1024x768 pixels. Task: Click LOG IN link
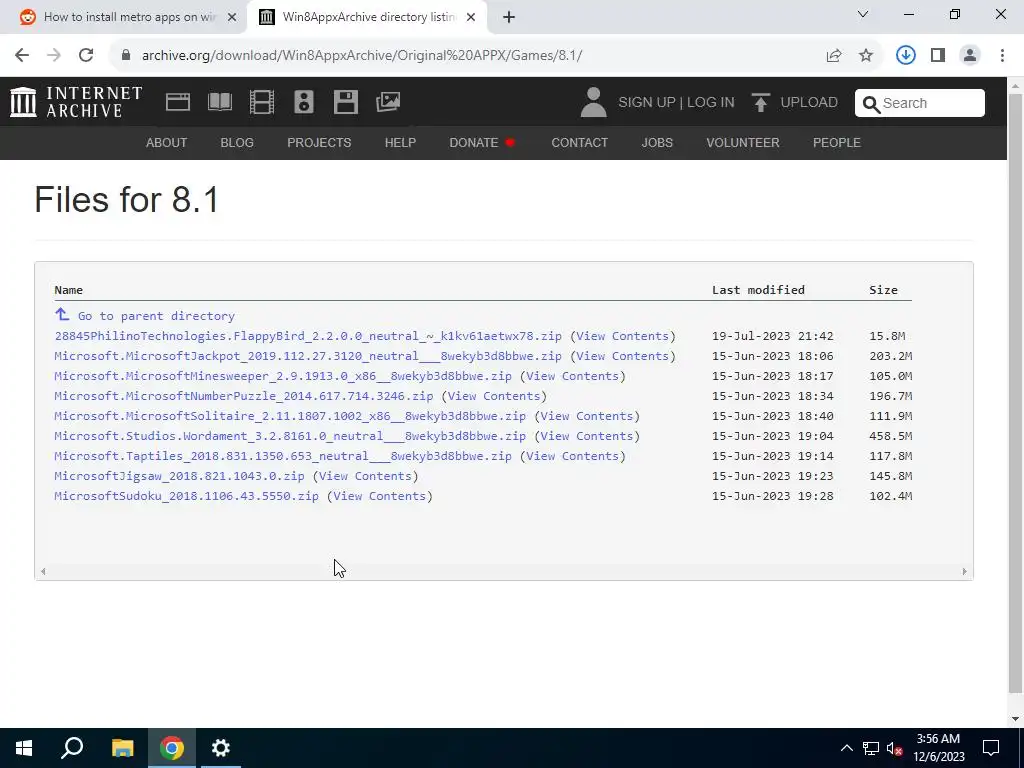pyautogui.click(x=711, y=103)
